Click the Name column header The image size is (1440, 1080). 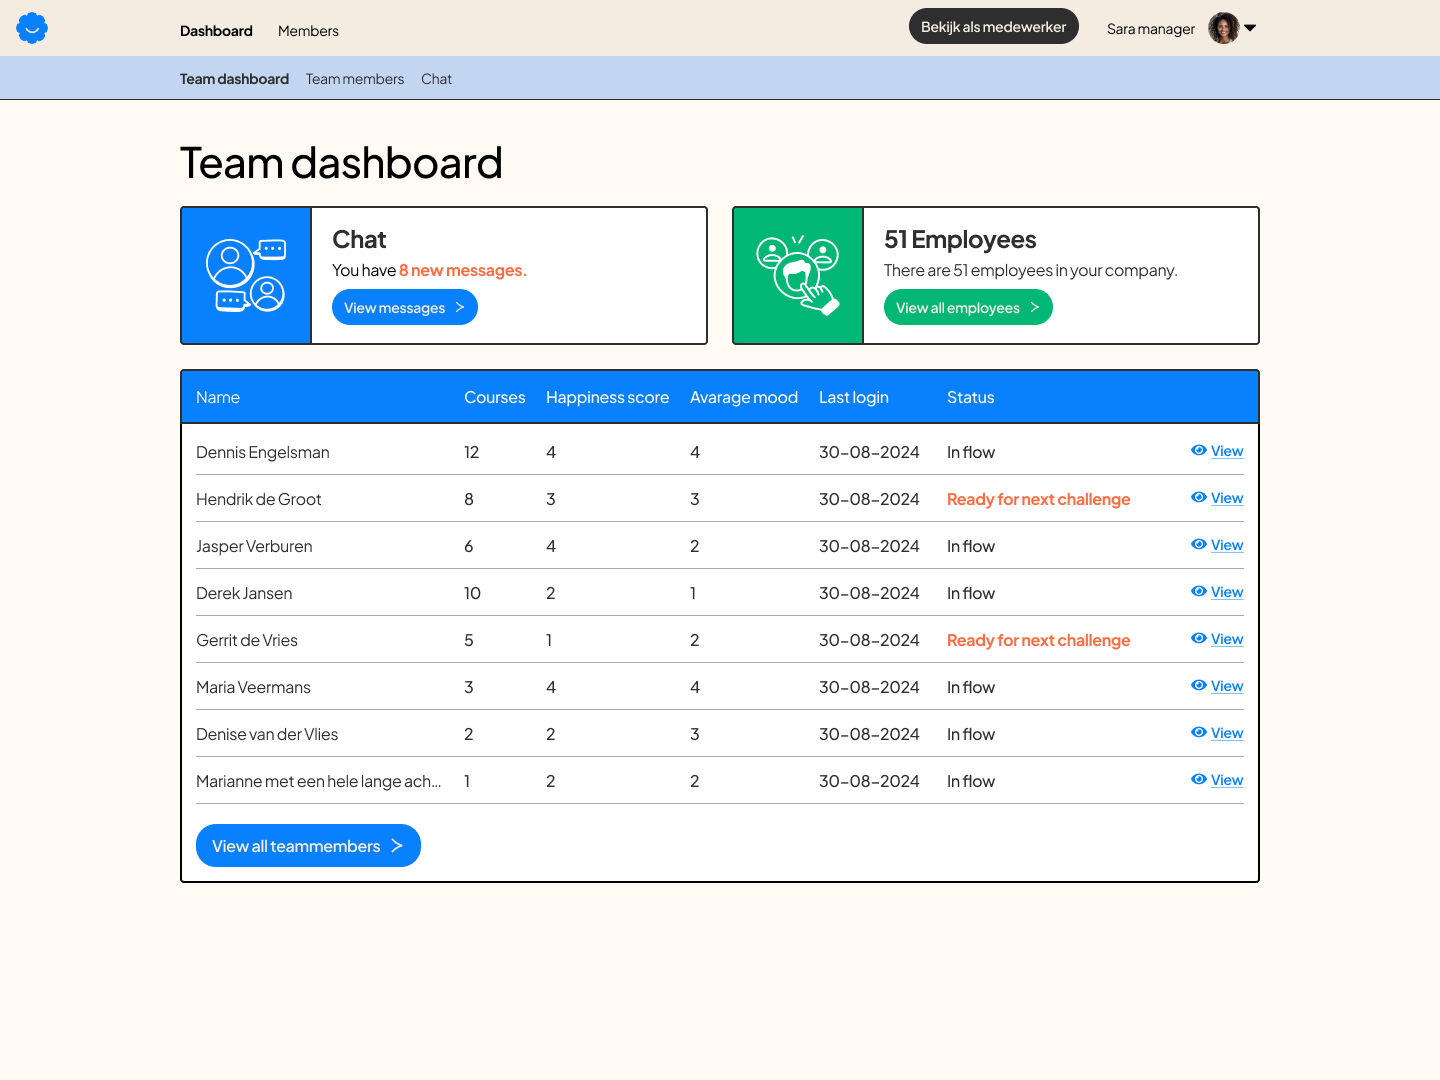[218, 397]
